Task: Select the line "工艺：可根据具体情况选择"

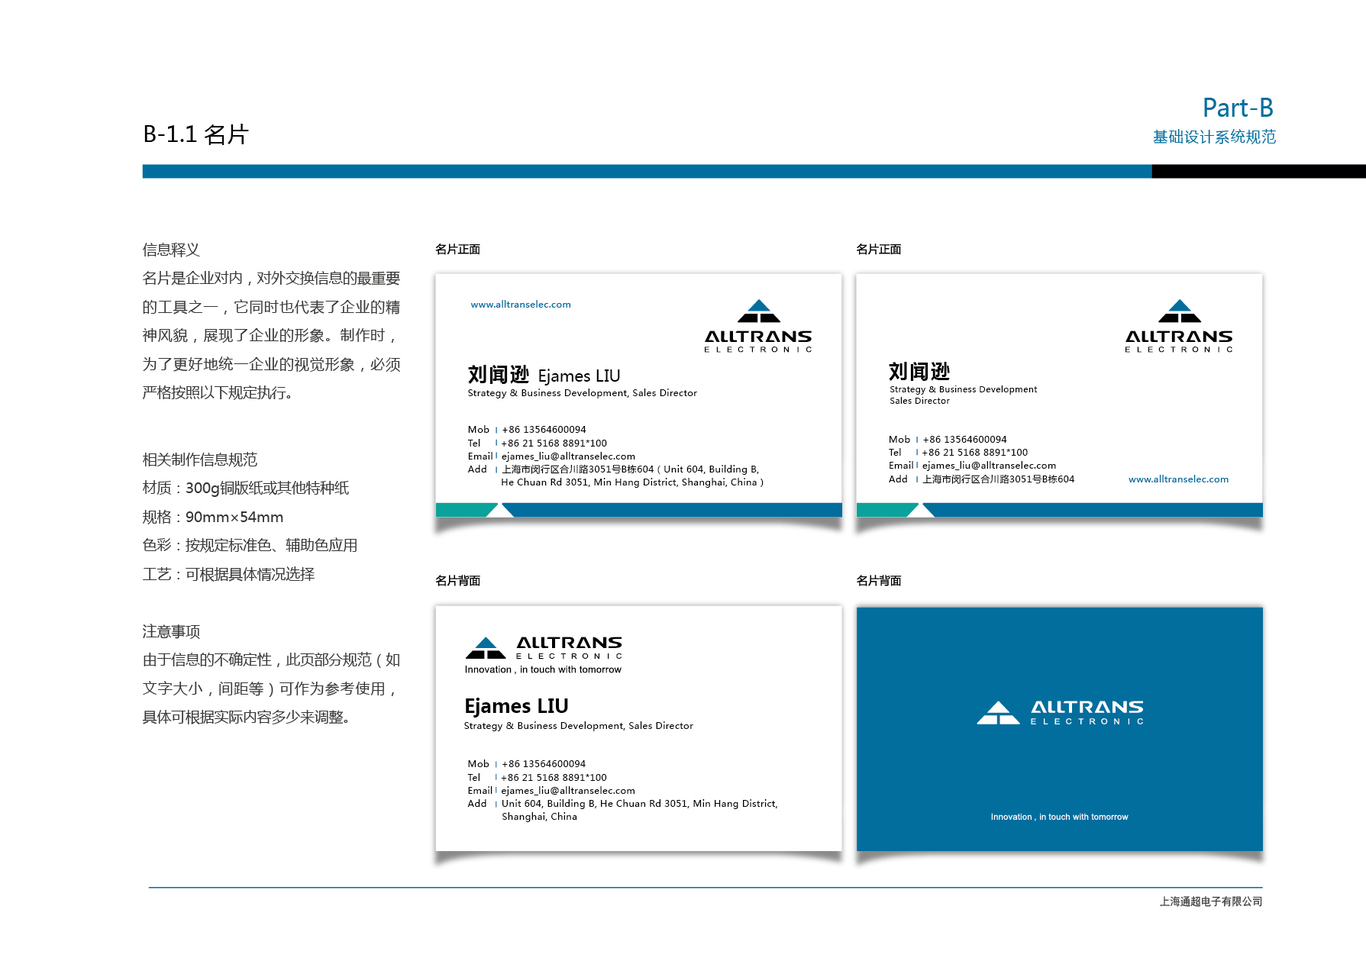Action: (229, 574)
